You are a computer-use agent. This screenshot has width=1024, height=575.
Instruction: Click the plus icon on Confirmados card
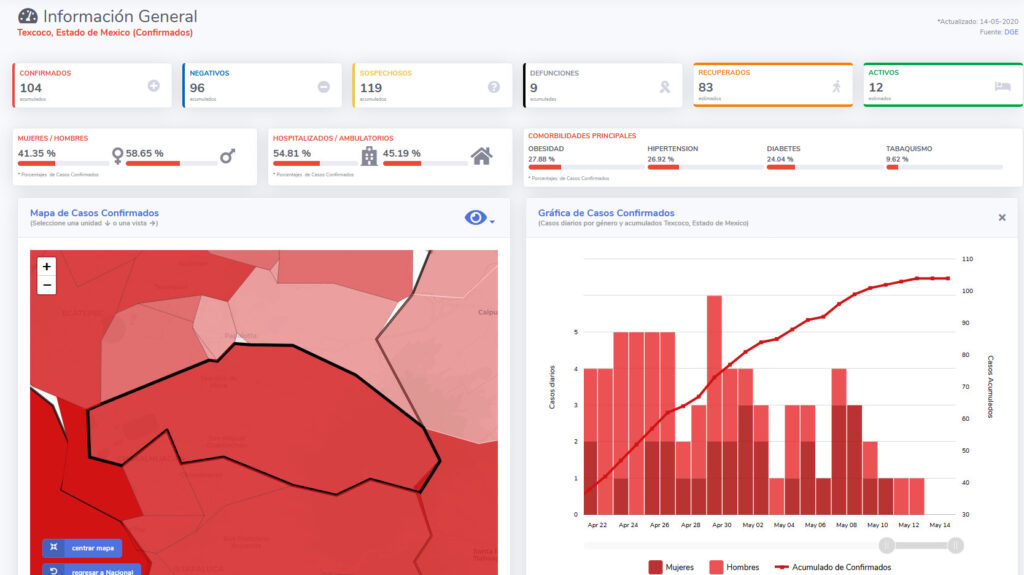coord(153,87)
